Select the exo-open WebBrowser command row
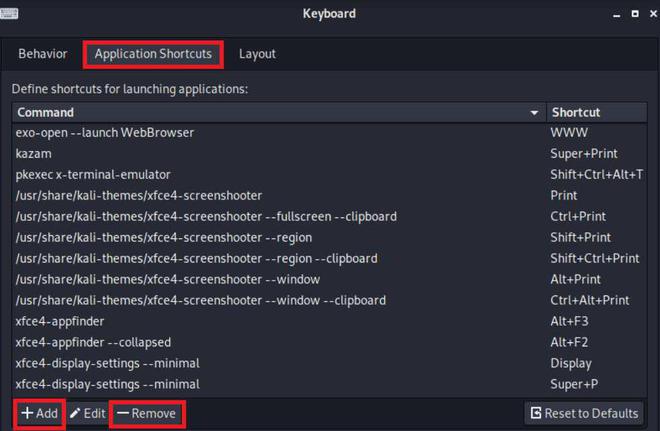The image size is (660, 431). click(x=329, y=133)
